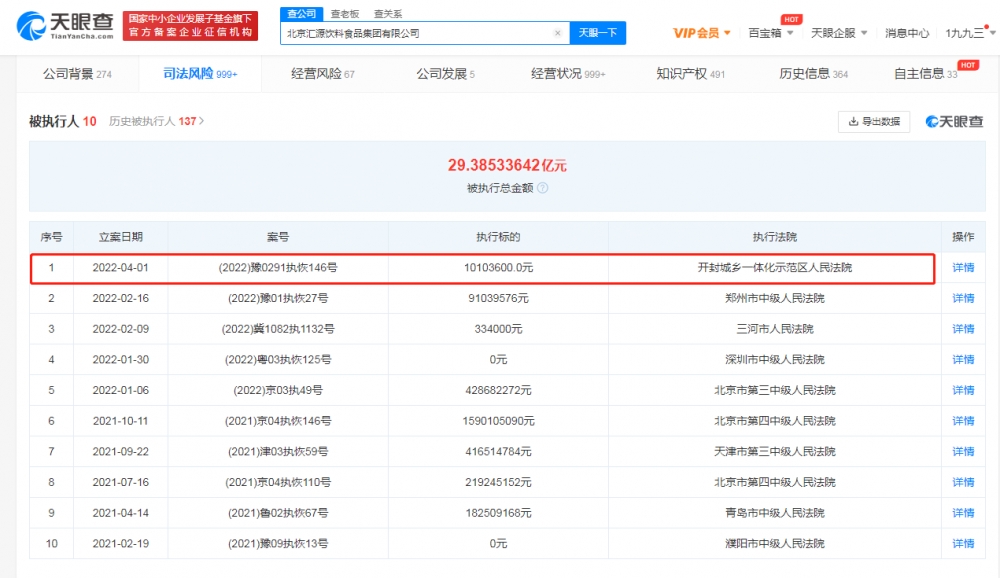Open 历史被执行人 137 list
This screenshot has height=578, width=1000.
coord(156,121)
